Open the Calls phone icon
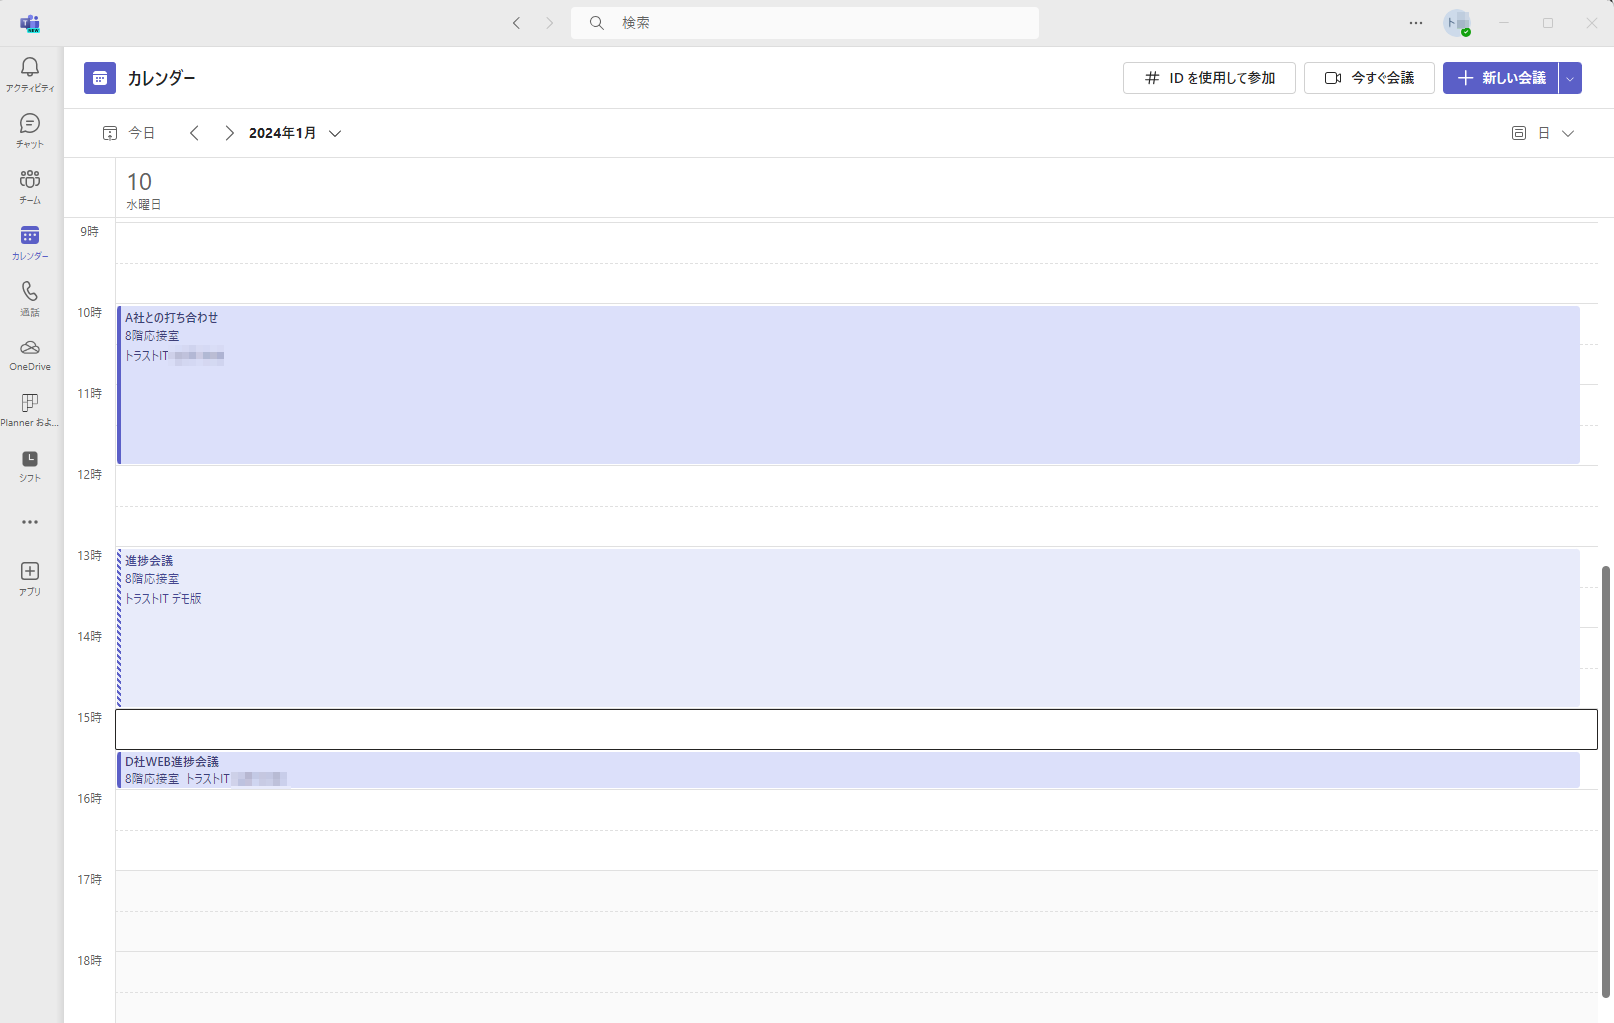The height and width of the screenshot is (1023, 1614). point(30,292)
